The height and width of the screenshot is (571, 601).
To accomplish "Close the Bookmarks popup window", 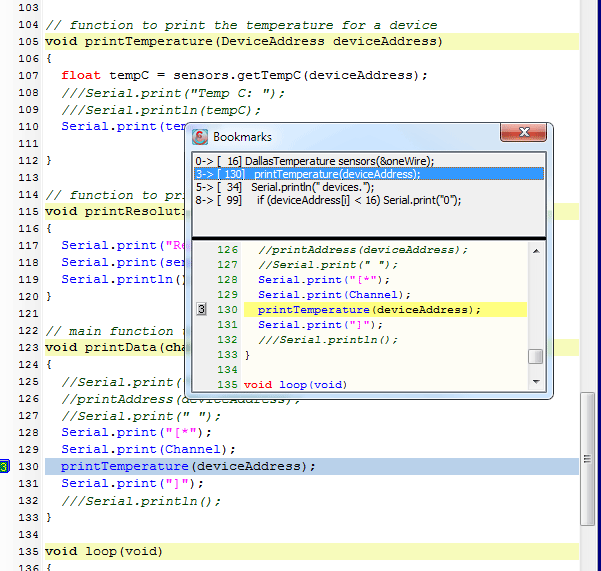I will 523,132.
